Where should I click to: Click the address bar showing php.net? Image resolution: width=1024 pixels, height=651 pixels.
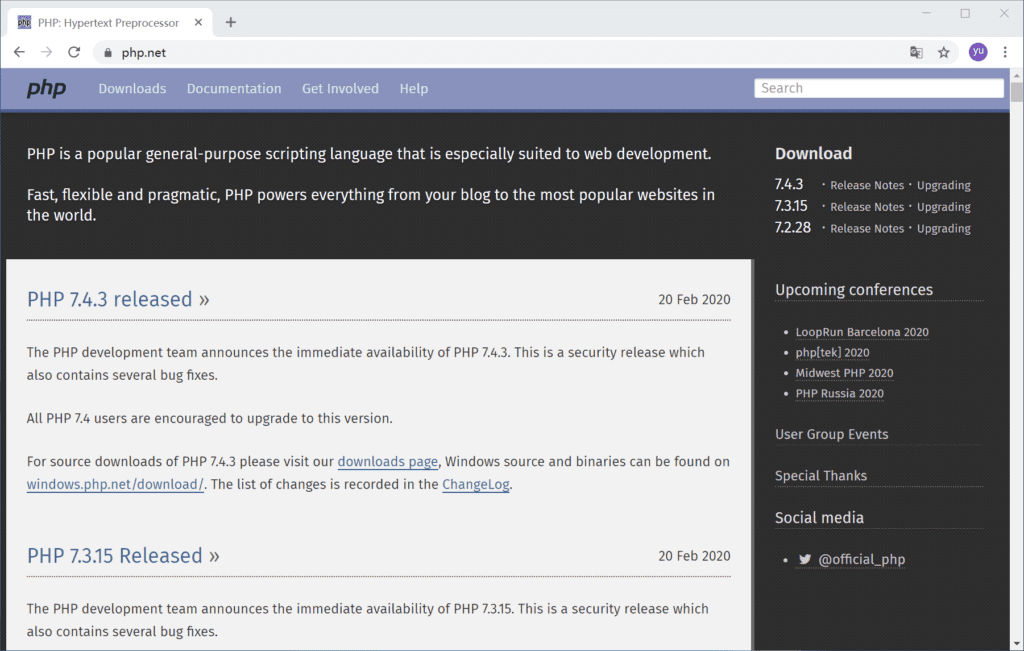[x=500, y=53]
